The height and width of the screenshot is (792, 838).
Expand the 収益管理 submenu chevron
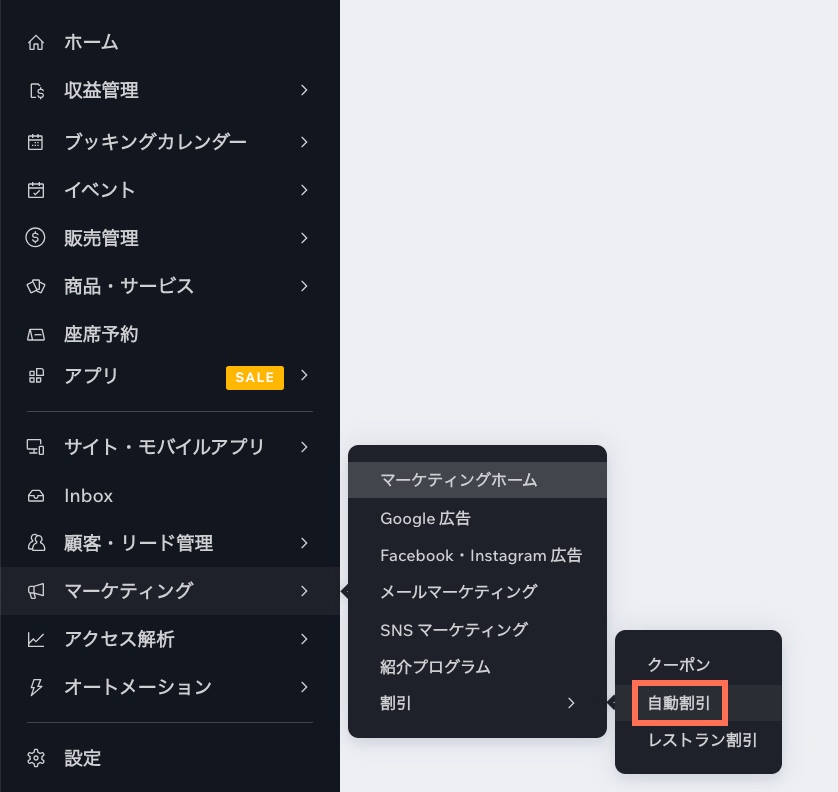304,91
